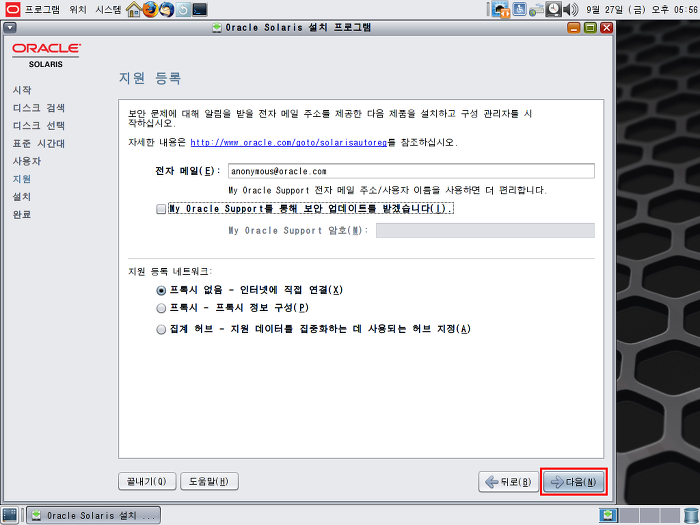The image size is (700, 525).
Task: Open the 위치 menu
Action: point(78,9)
